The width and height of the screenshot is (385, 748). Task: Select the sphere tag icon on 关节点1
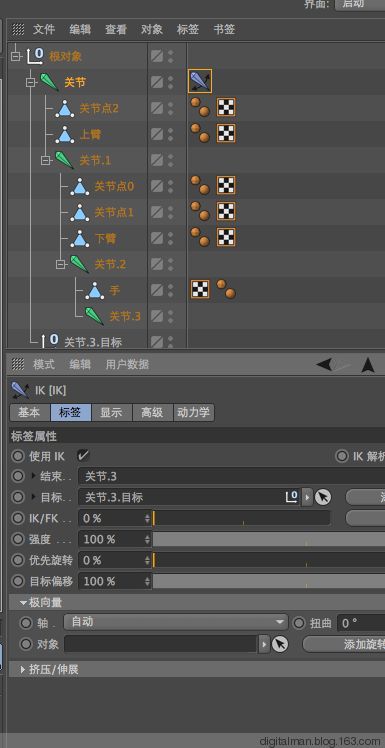click(200, 211)
